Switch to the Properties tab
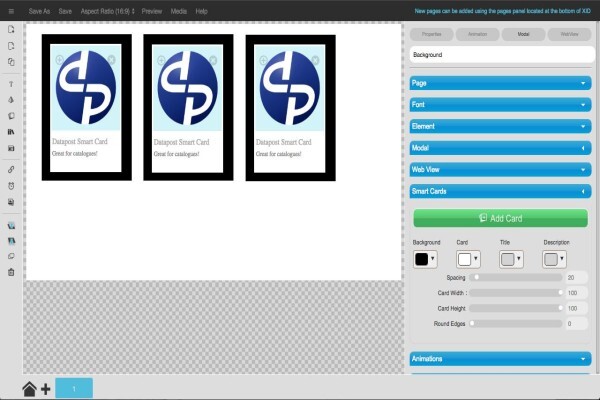Screen dimensions: 600x400 coord(432,34)
